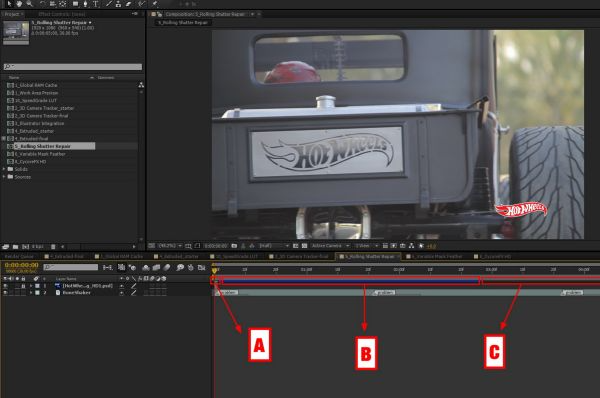Click the timeline layer search field
The width and height of the screenshot is (600, 398).
tap(70, 267)
